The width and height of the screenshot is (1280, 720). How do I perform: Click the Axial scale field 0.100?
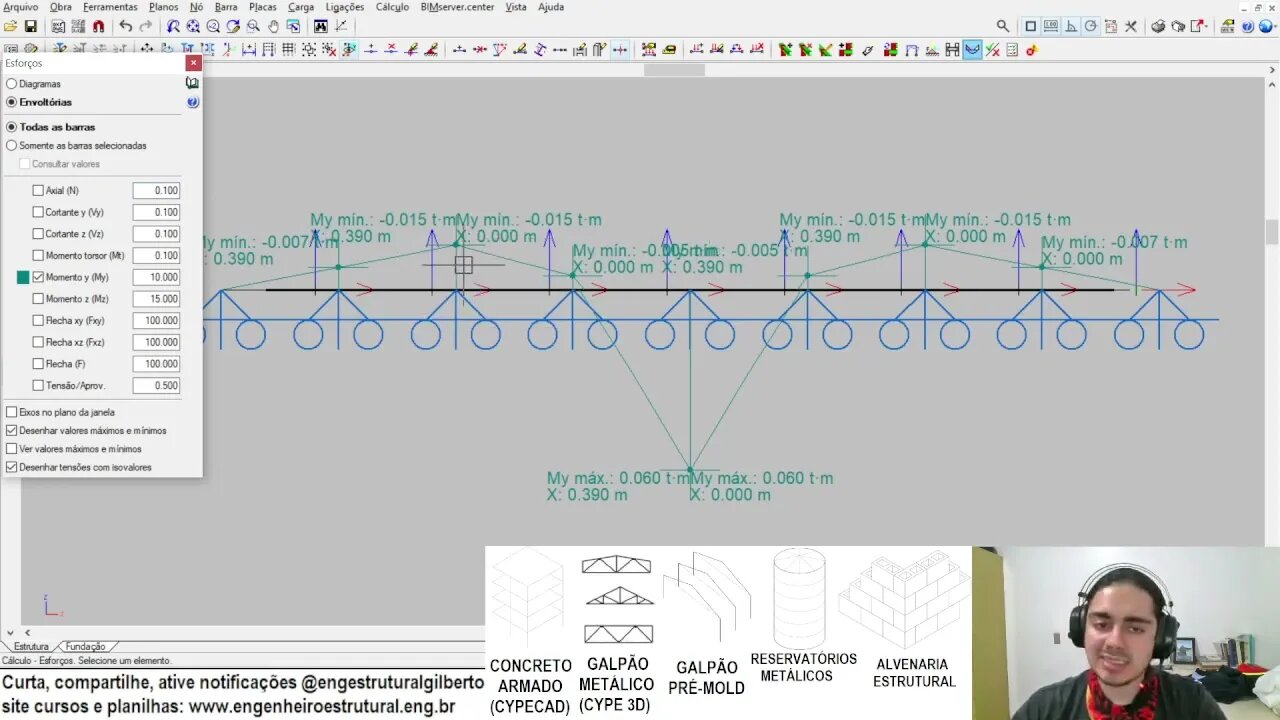tap(156, 190)
